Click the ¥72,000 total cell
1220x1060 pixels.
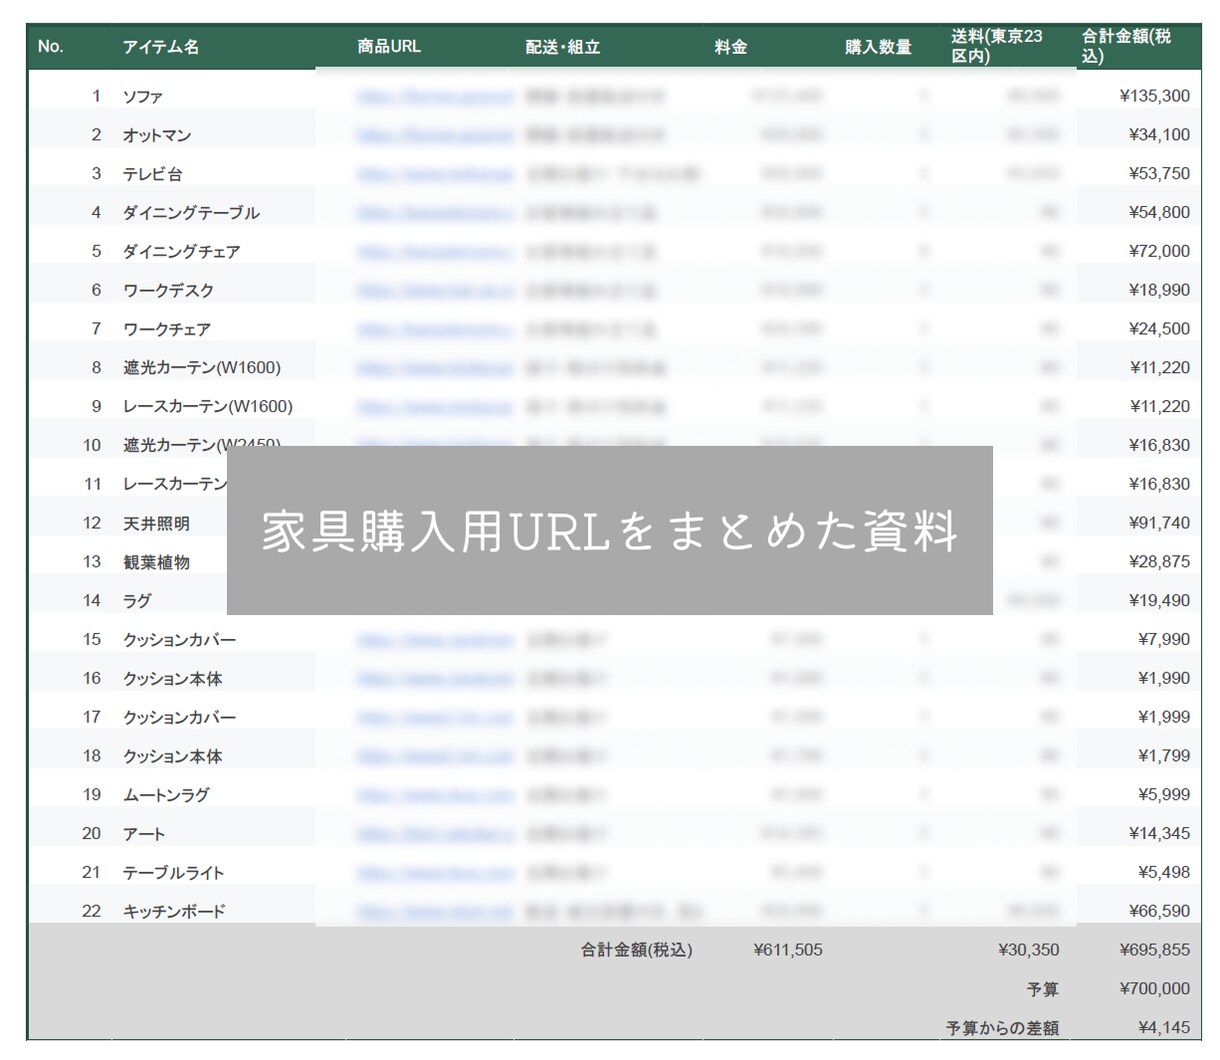[1159, 251]
